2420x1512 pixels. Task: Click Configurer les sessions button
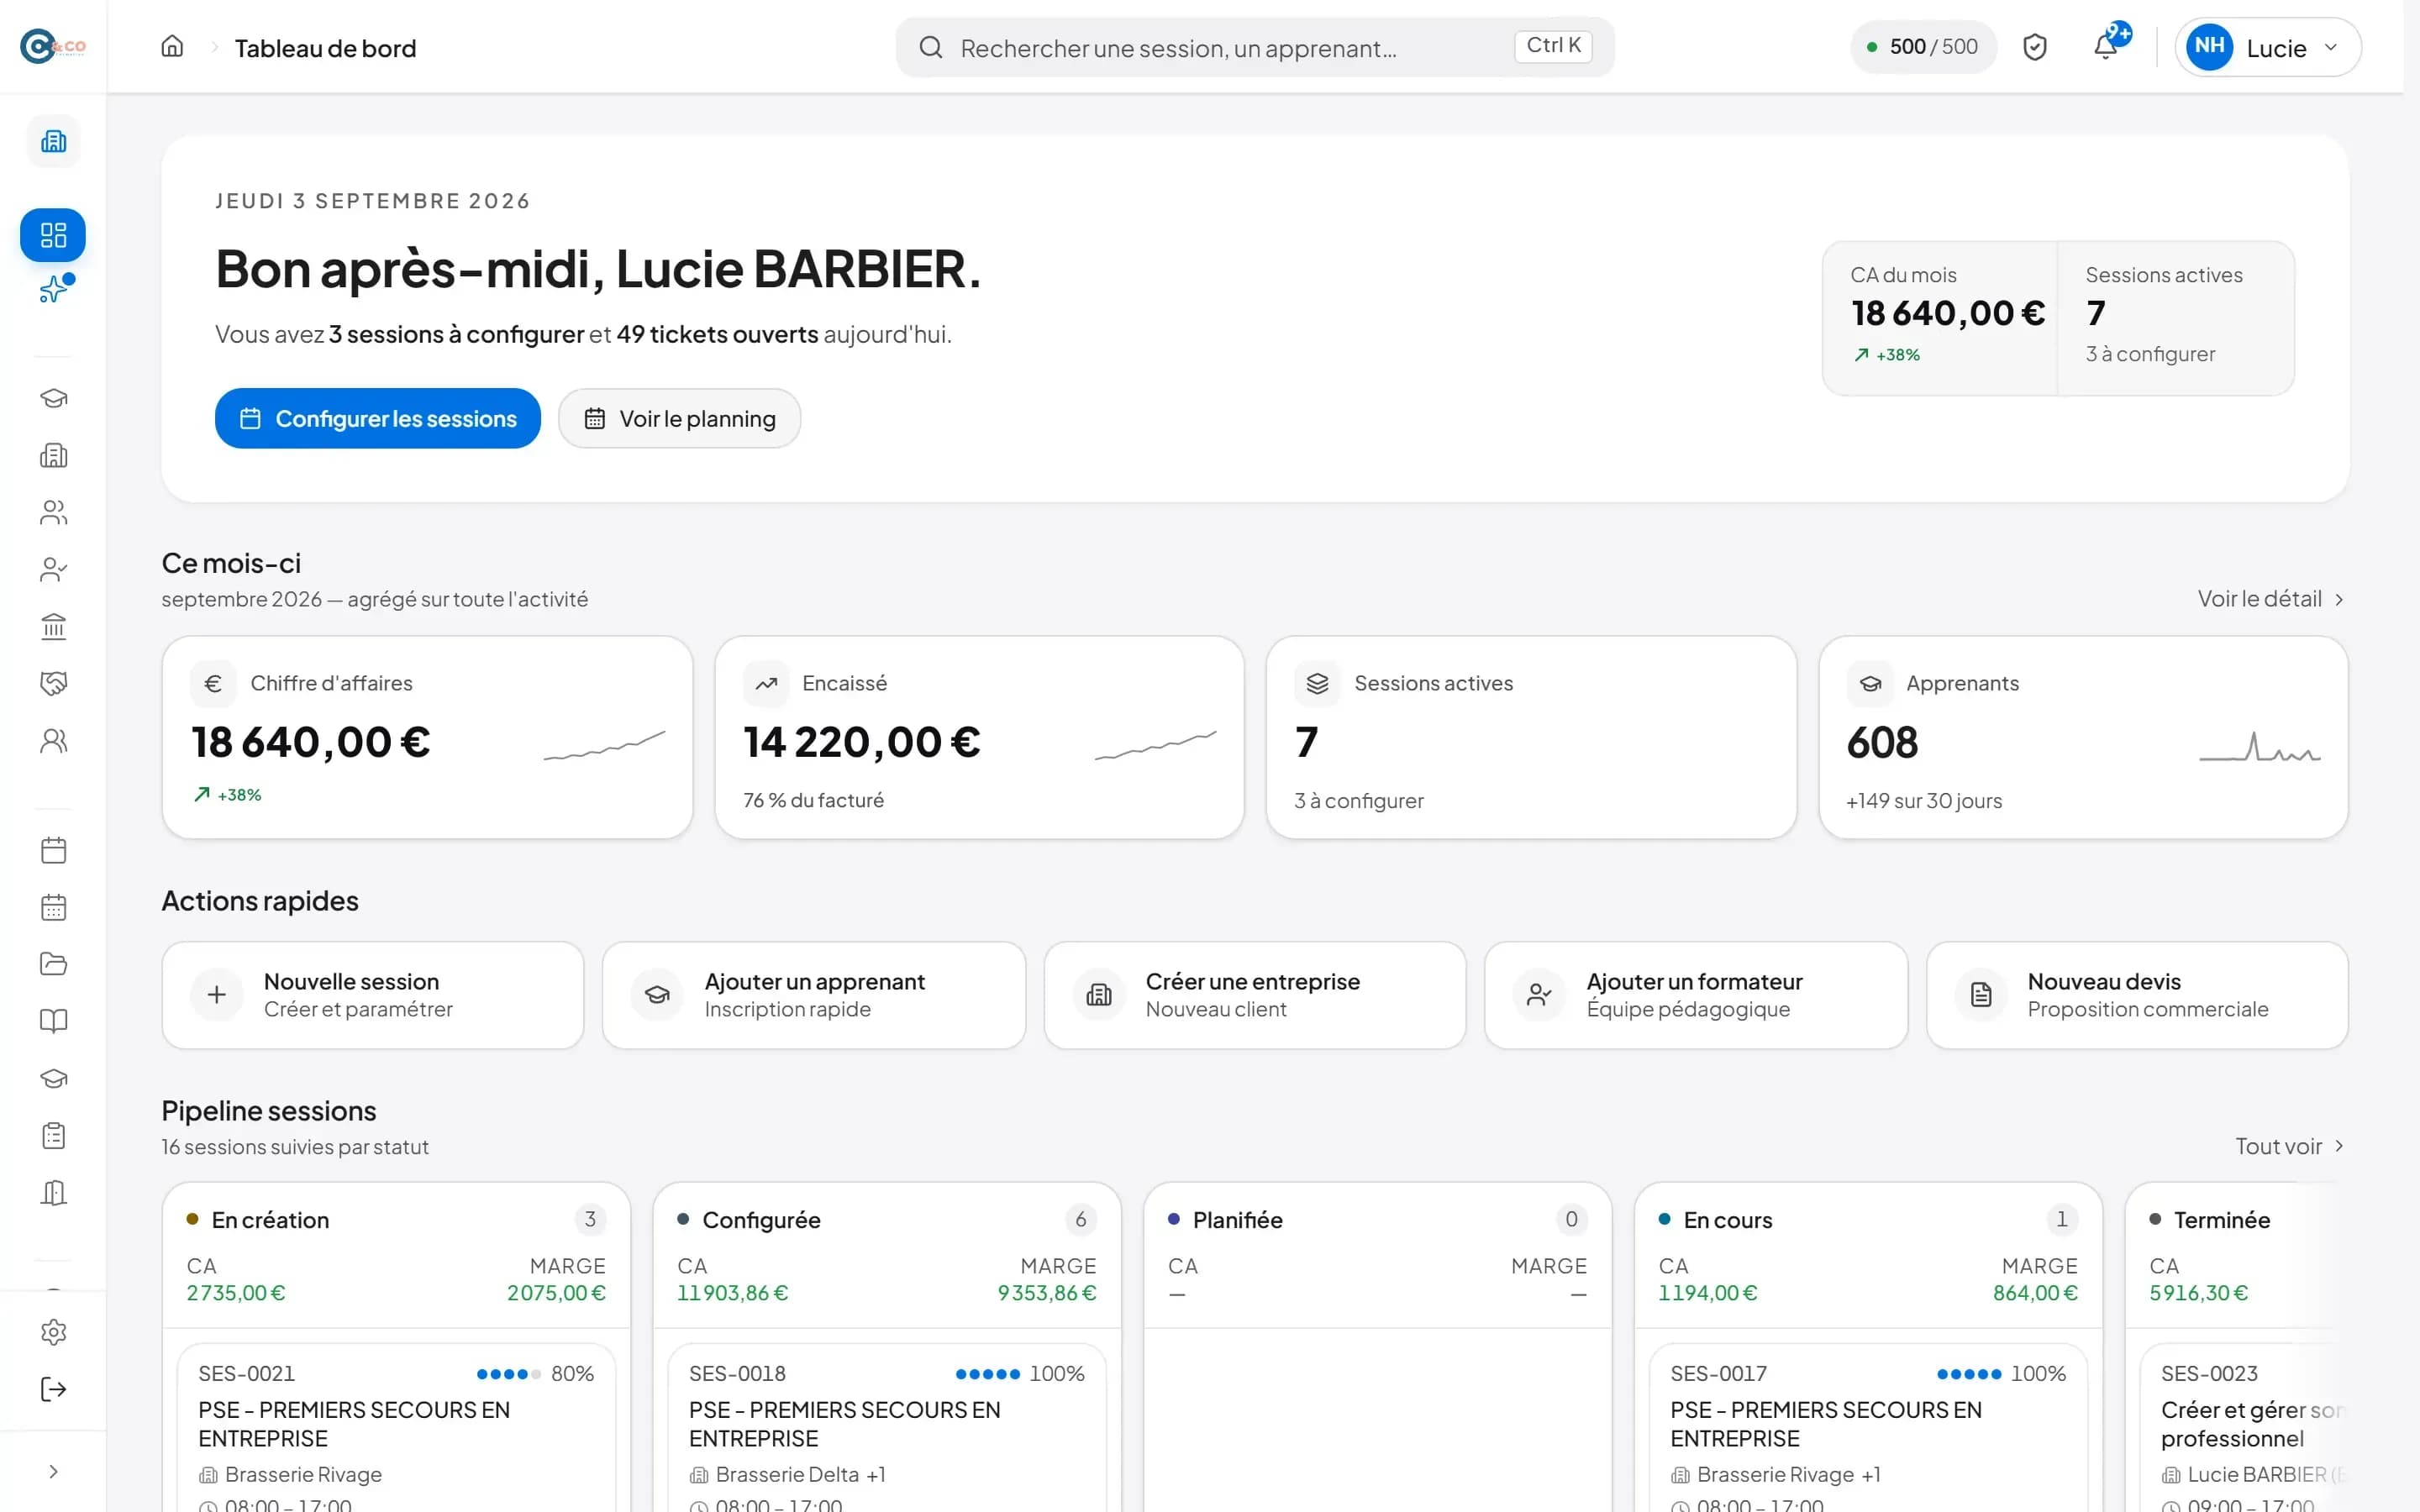pyautogui.click(x=378, y=418)
